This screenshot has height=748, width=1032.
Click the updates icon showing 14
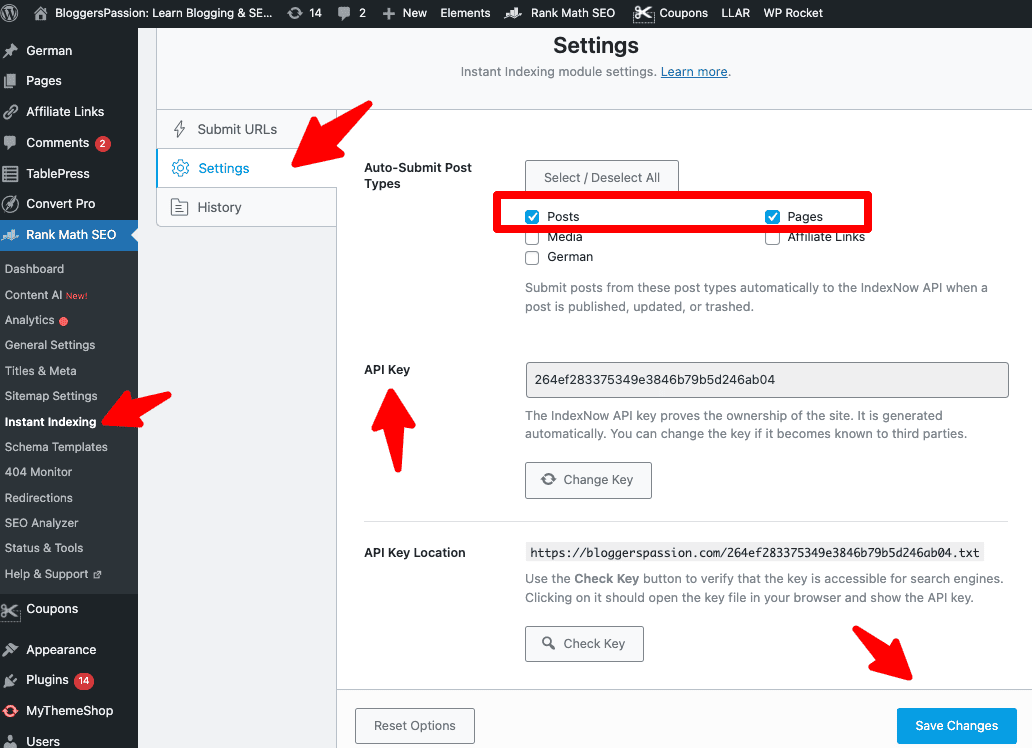tap(295, 13)
